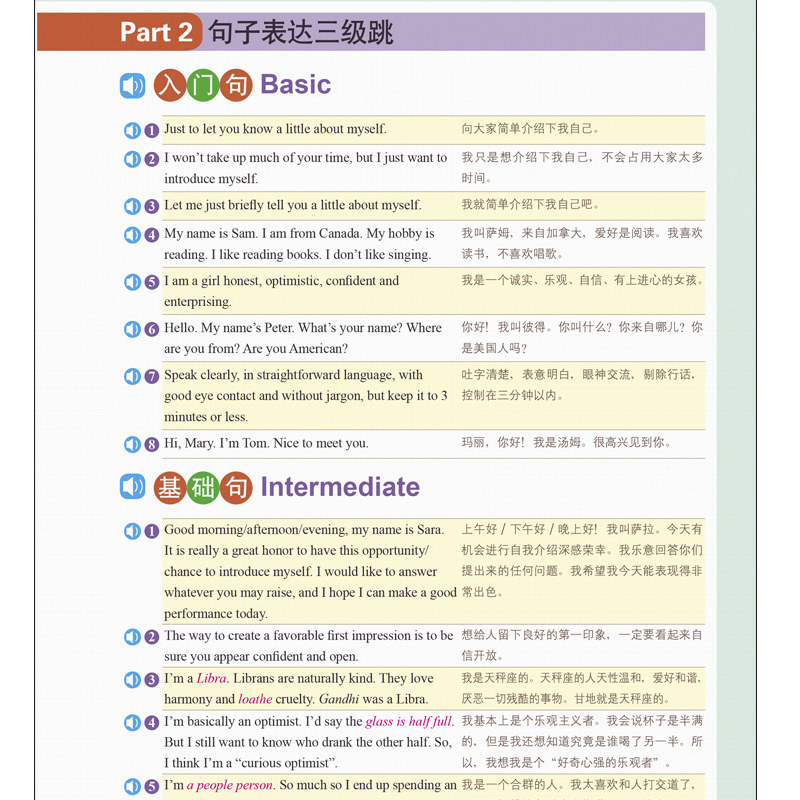This screenshot has width=800, height=800.
Task: Click the translation 向大家简单介绍下我自己
Action: 530,129
